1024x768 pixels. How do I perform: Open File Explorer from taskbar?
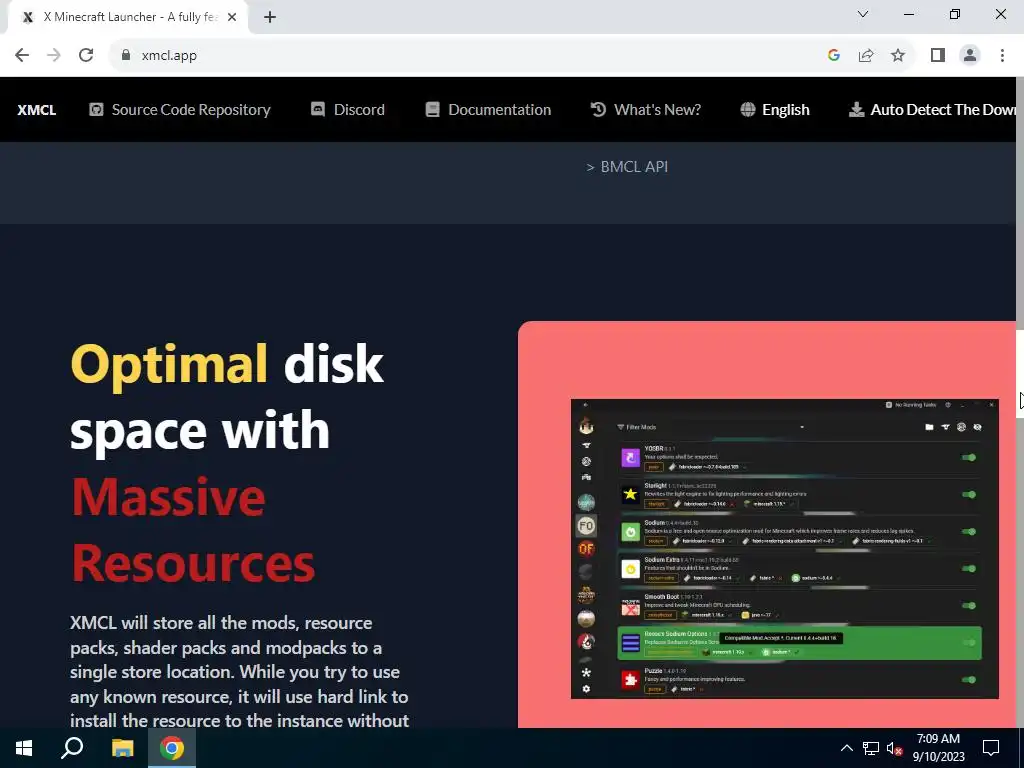coord(122,748)
